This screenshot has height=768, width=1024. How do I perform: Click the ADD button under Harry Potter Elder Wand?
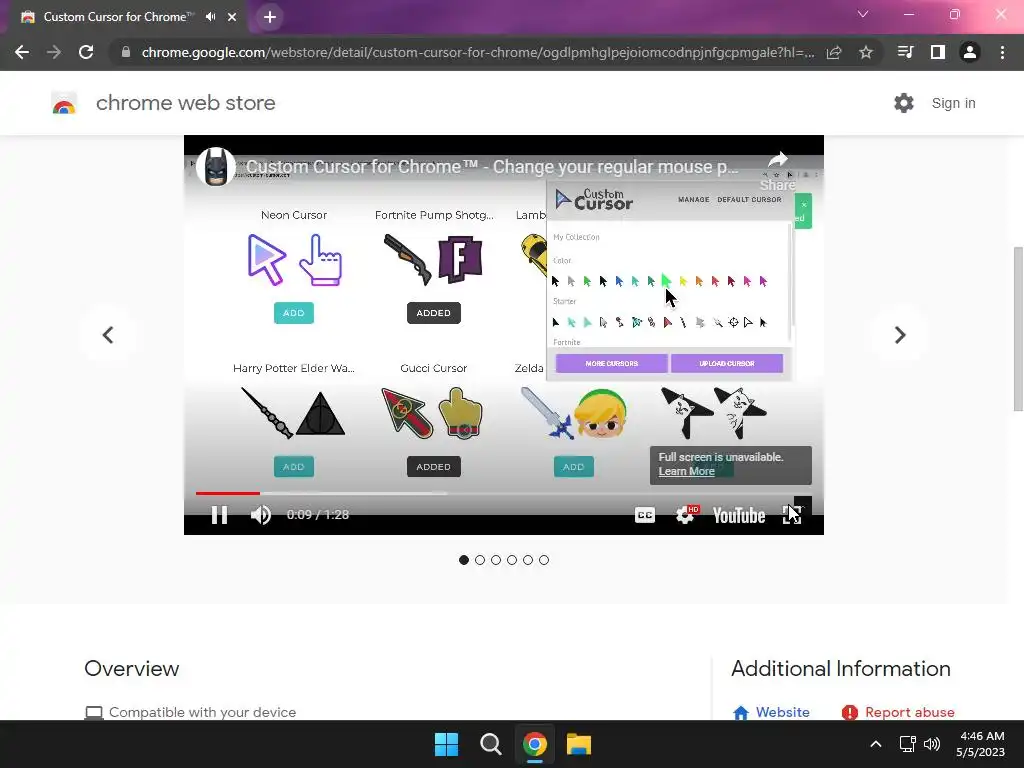pyautogui.click(x=294, y=466)
